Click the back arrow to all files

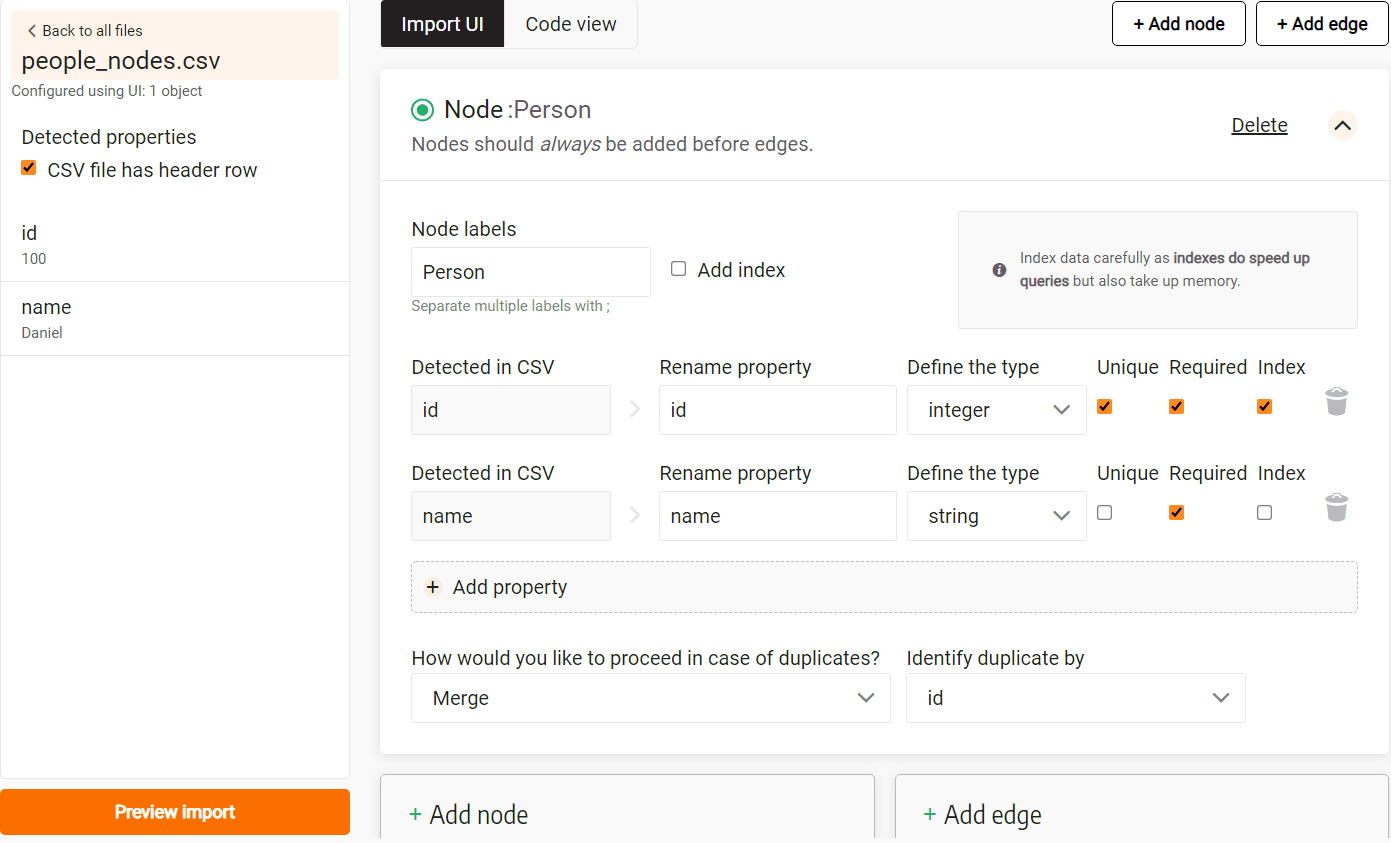coord(32,31)
